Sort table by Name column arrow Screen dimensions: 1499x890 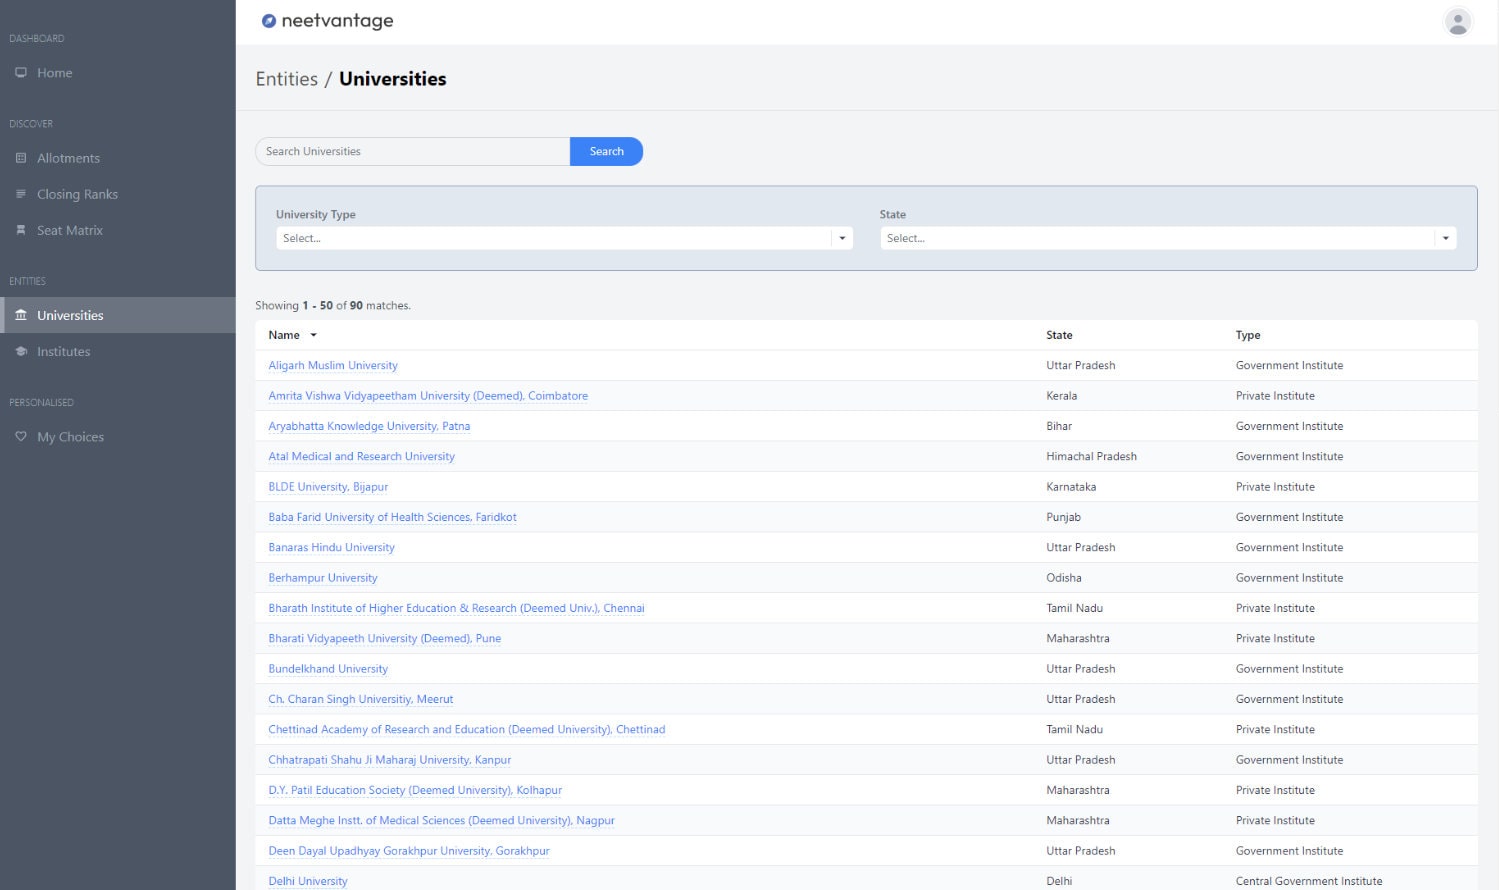(x=313, y=335)
